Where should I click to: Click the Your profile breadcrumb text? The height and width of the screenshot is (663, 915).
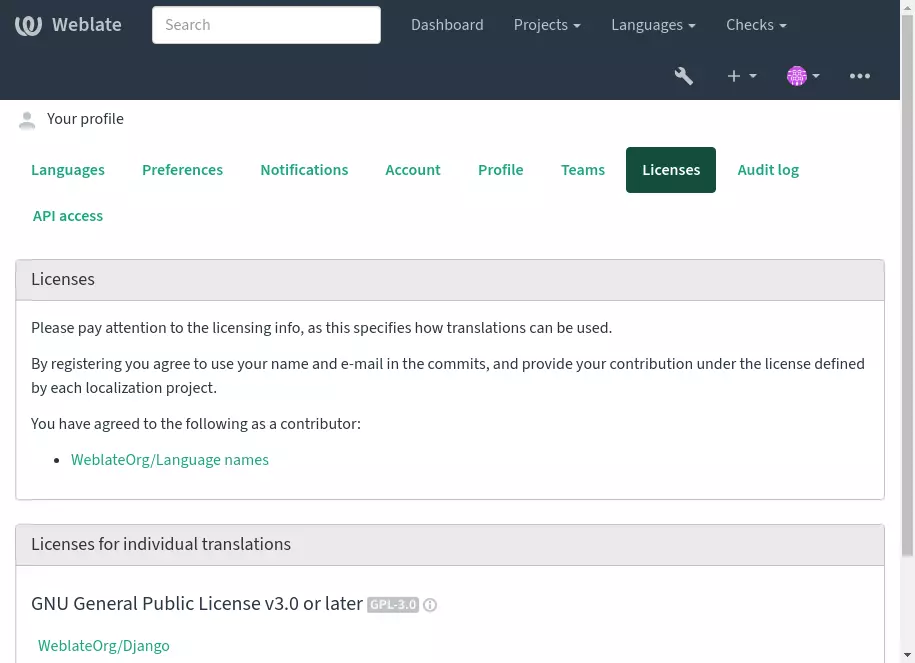(85, 119)
